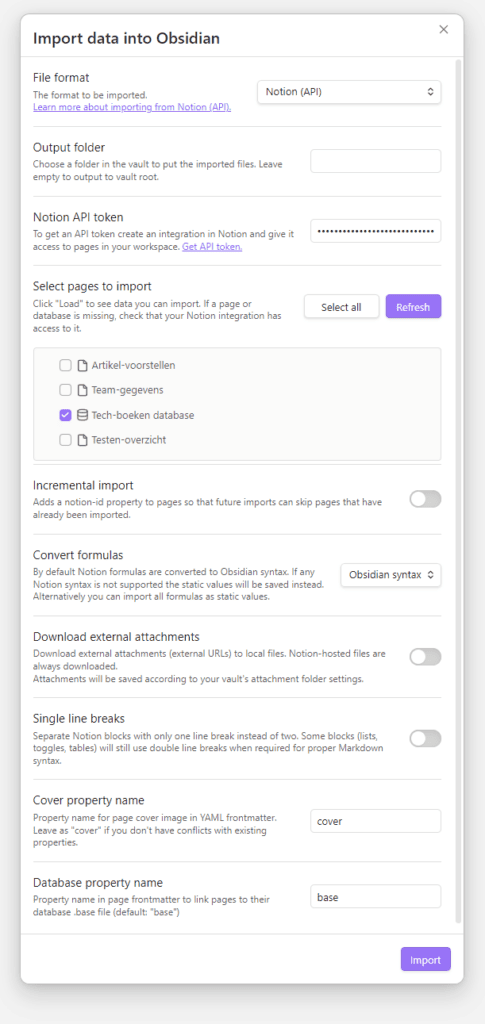
Task: Click the page icon next to Artikel-voorstellen
Action: [82, 365]
